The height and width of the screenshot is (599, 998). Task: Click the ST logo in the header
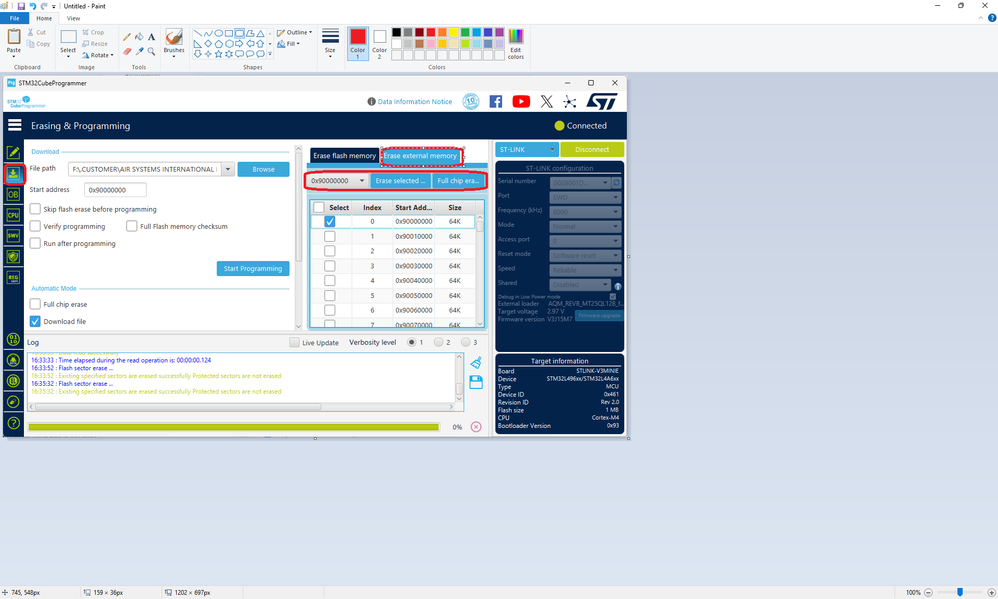point(601,102)
